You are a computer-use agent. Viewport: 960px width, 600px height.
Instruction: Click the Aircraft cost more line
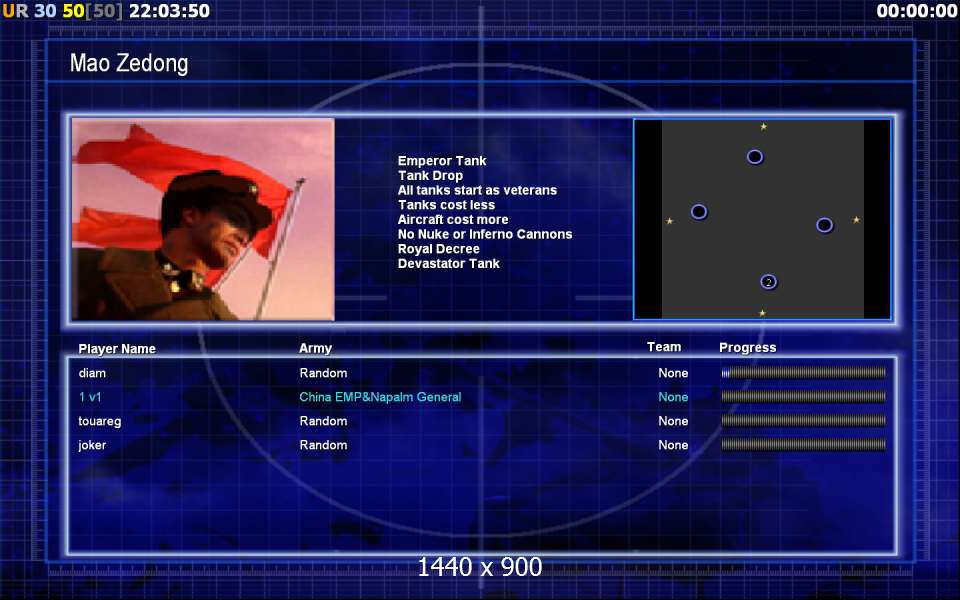tap(452, 220)
